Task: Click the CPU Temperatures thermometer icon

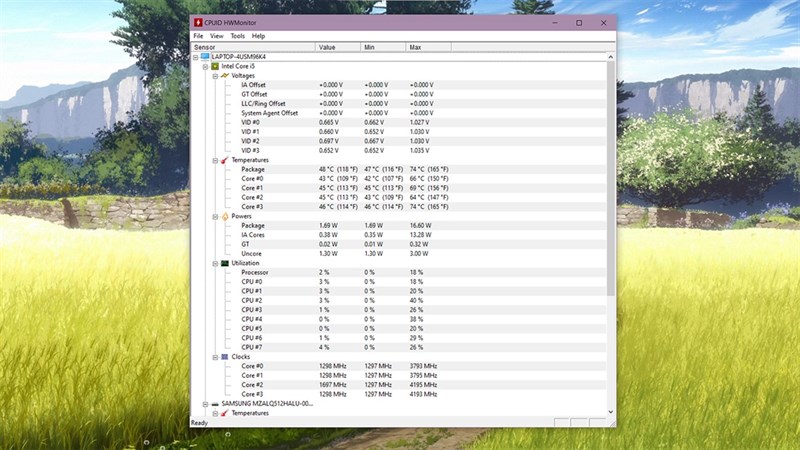Action: tap(225, 160)
